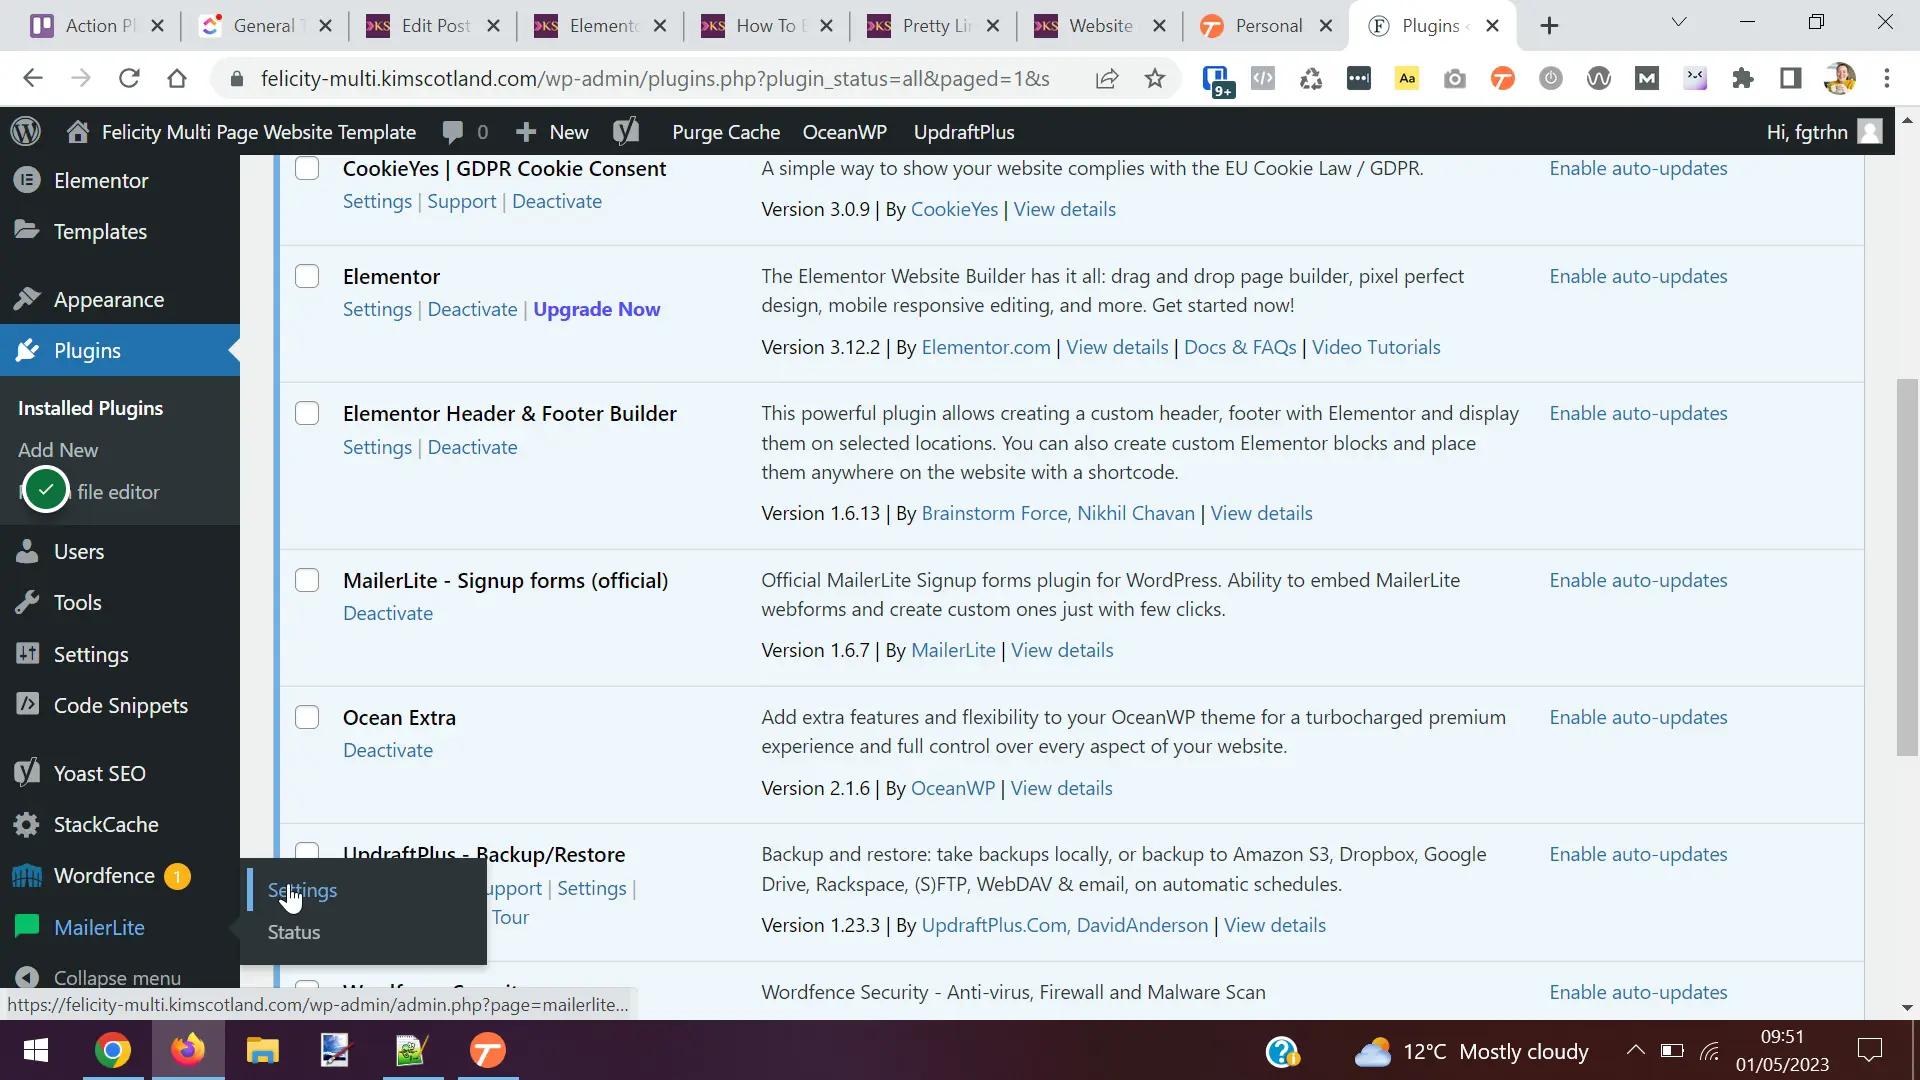
Task: Click the green checkmark circle icon
Action: (46, 490)
